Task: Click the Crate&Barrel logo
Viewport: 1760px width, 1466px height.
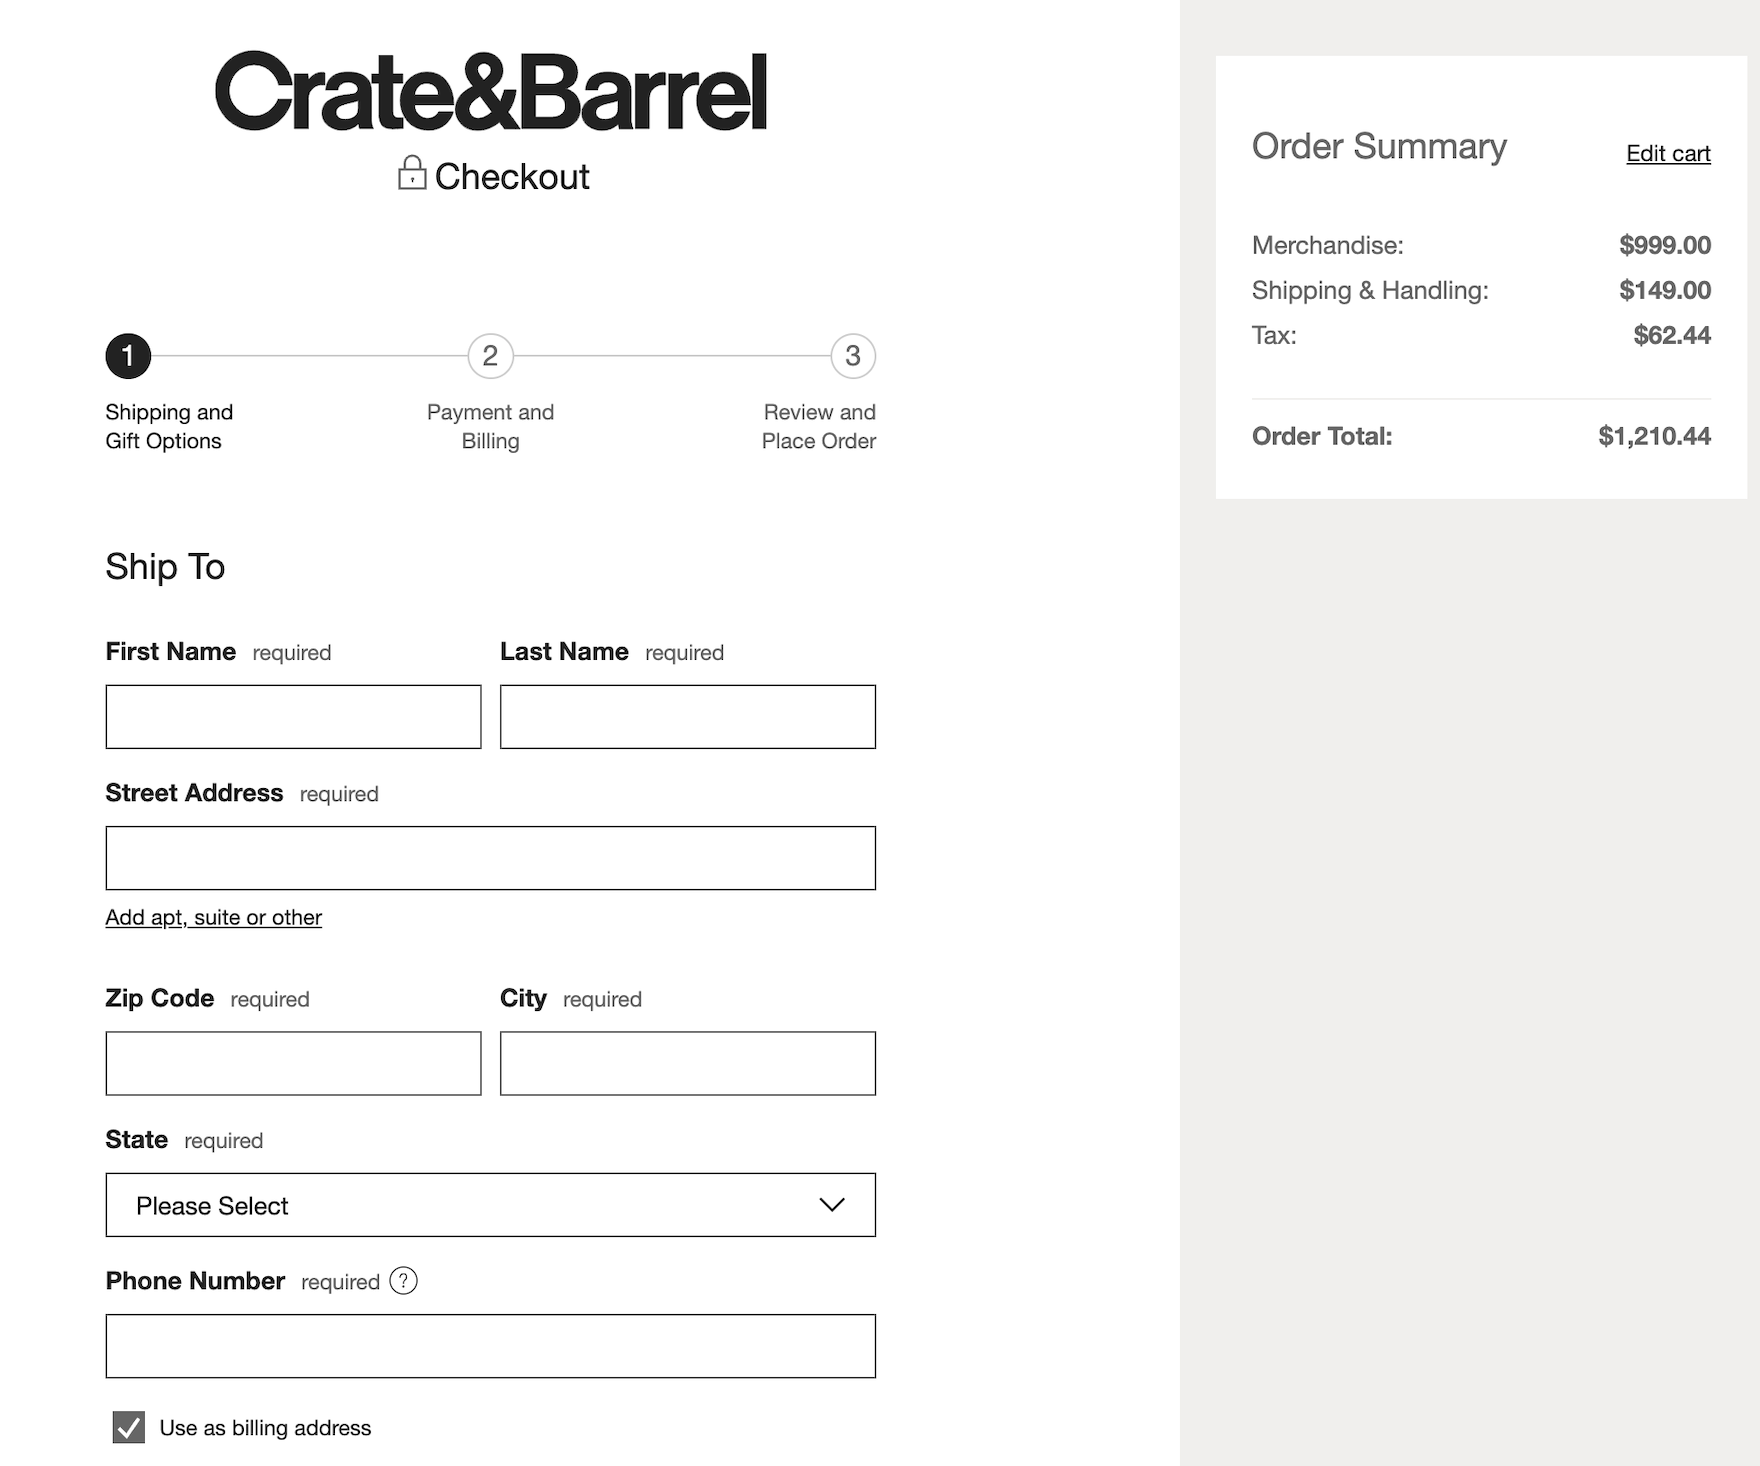Action: [490, 92]
